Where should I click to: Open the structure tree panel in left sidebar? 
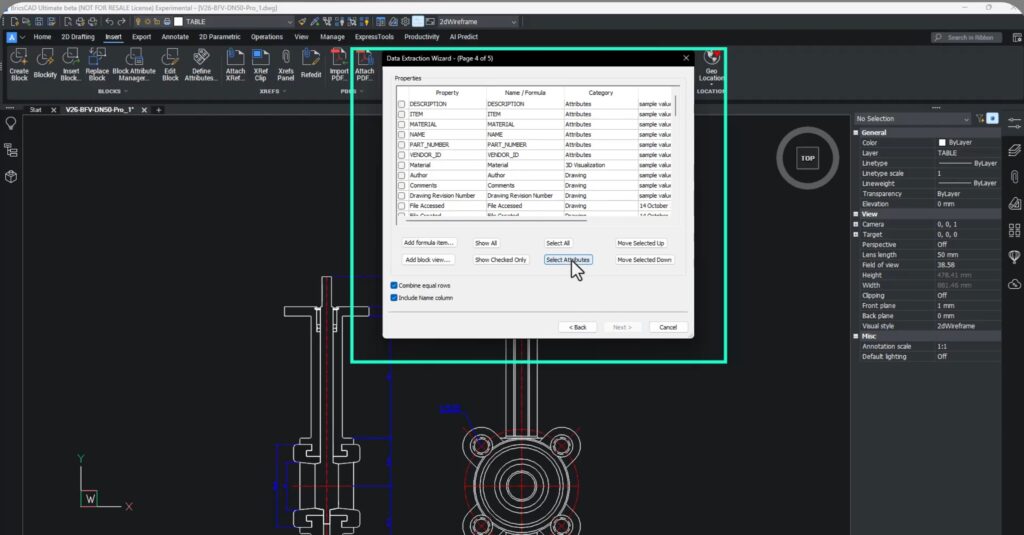pos(10,150)
